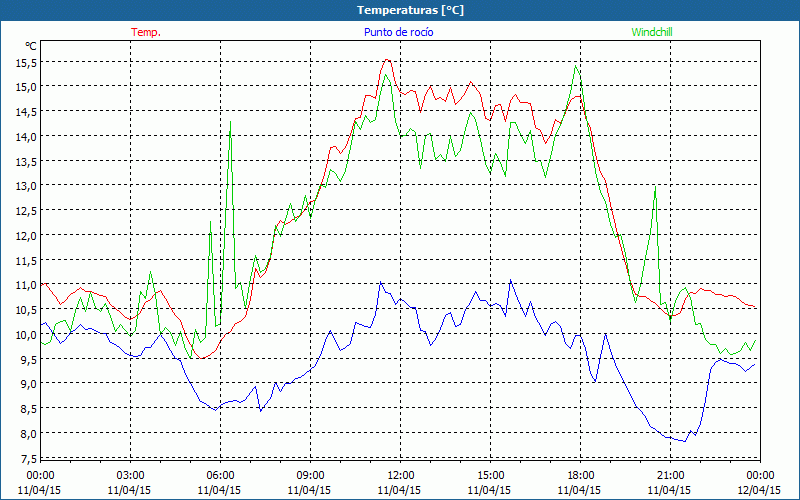This screenshot has height=500, width=800.
Task: Click the 14,0 y-axis tick label
Action: click(27, 136)
